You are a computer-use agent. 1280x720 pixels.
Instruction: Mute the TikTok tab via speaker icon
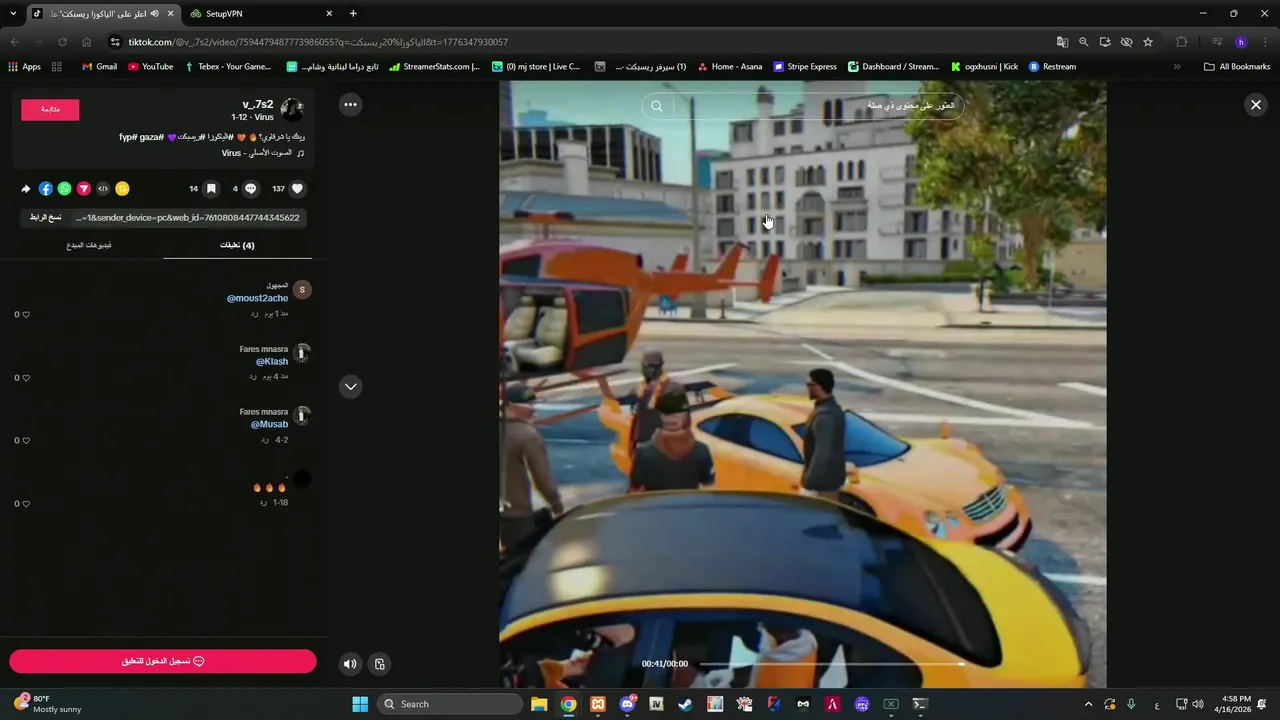coord(154,13)
